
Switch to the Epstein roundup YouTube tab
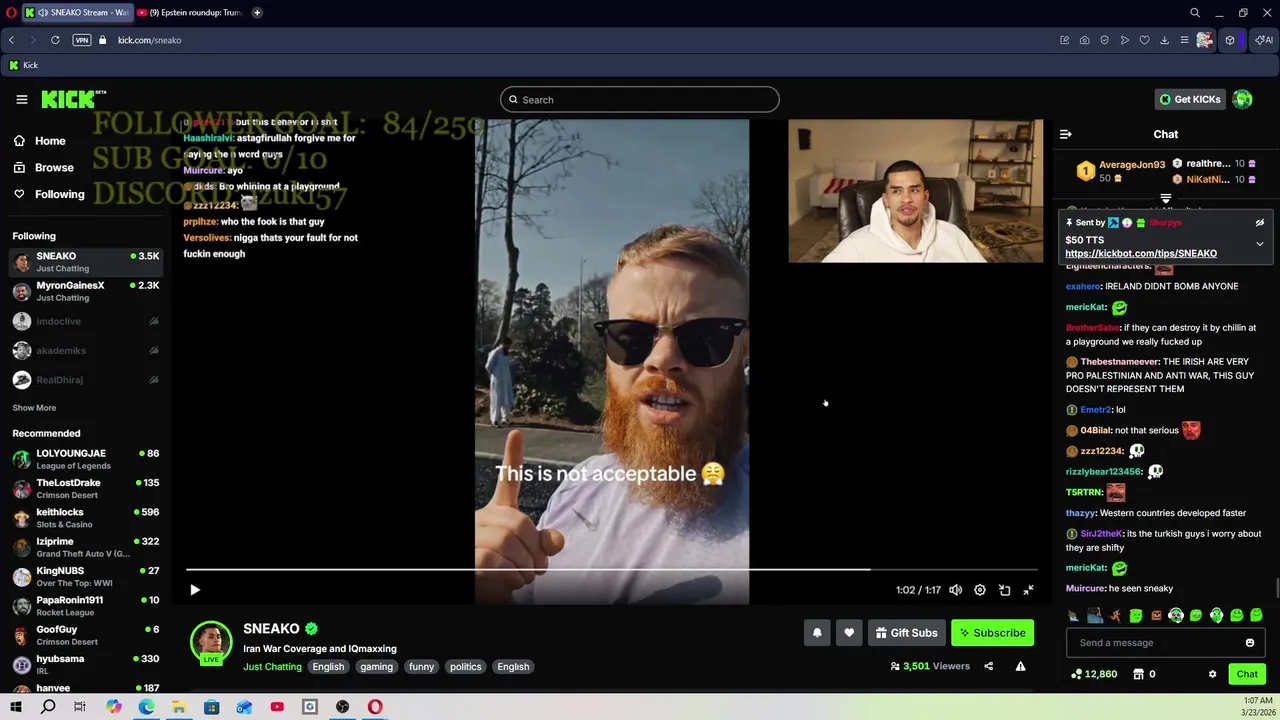(x=189, y=13)
